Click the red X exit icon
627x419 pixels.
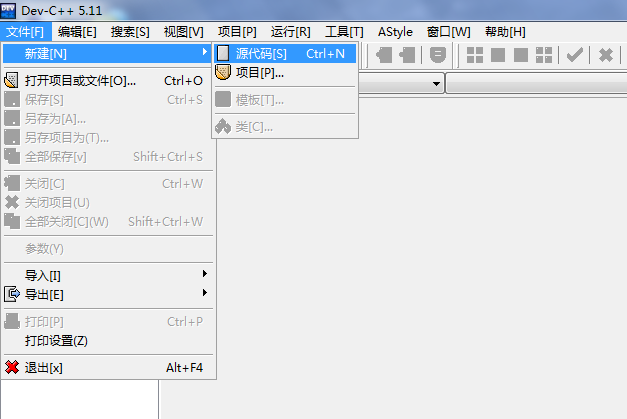tap(12, 367)
